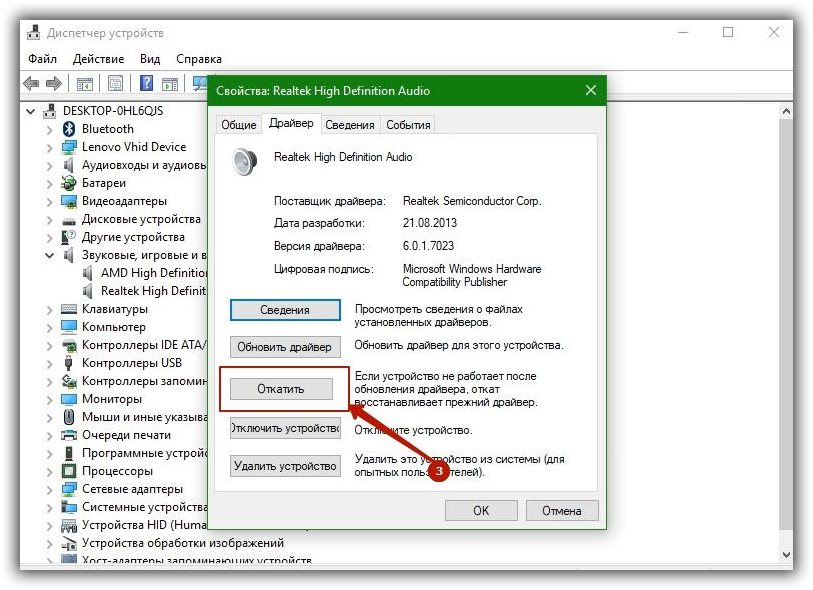Click the Сведения driver details button
Image resolution: width=813 pixels, height=590 pixels.
(285, 310)
